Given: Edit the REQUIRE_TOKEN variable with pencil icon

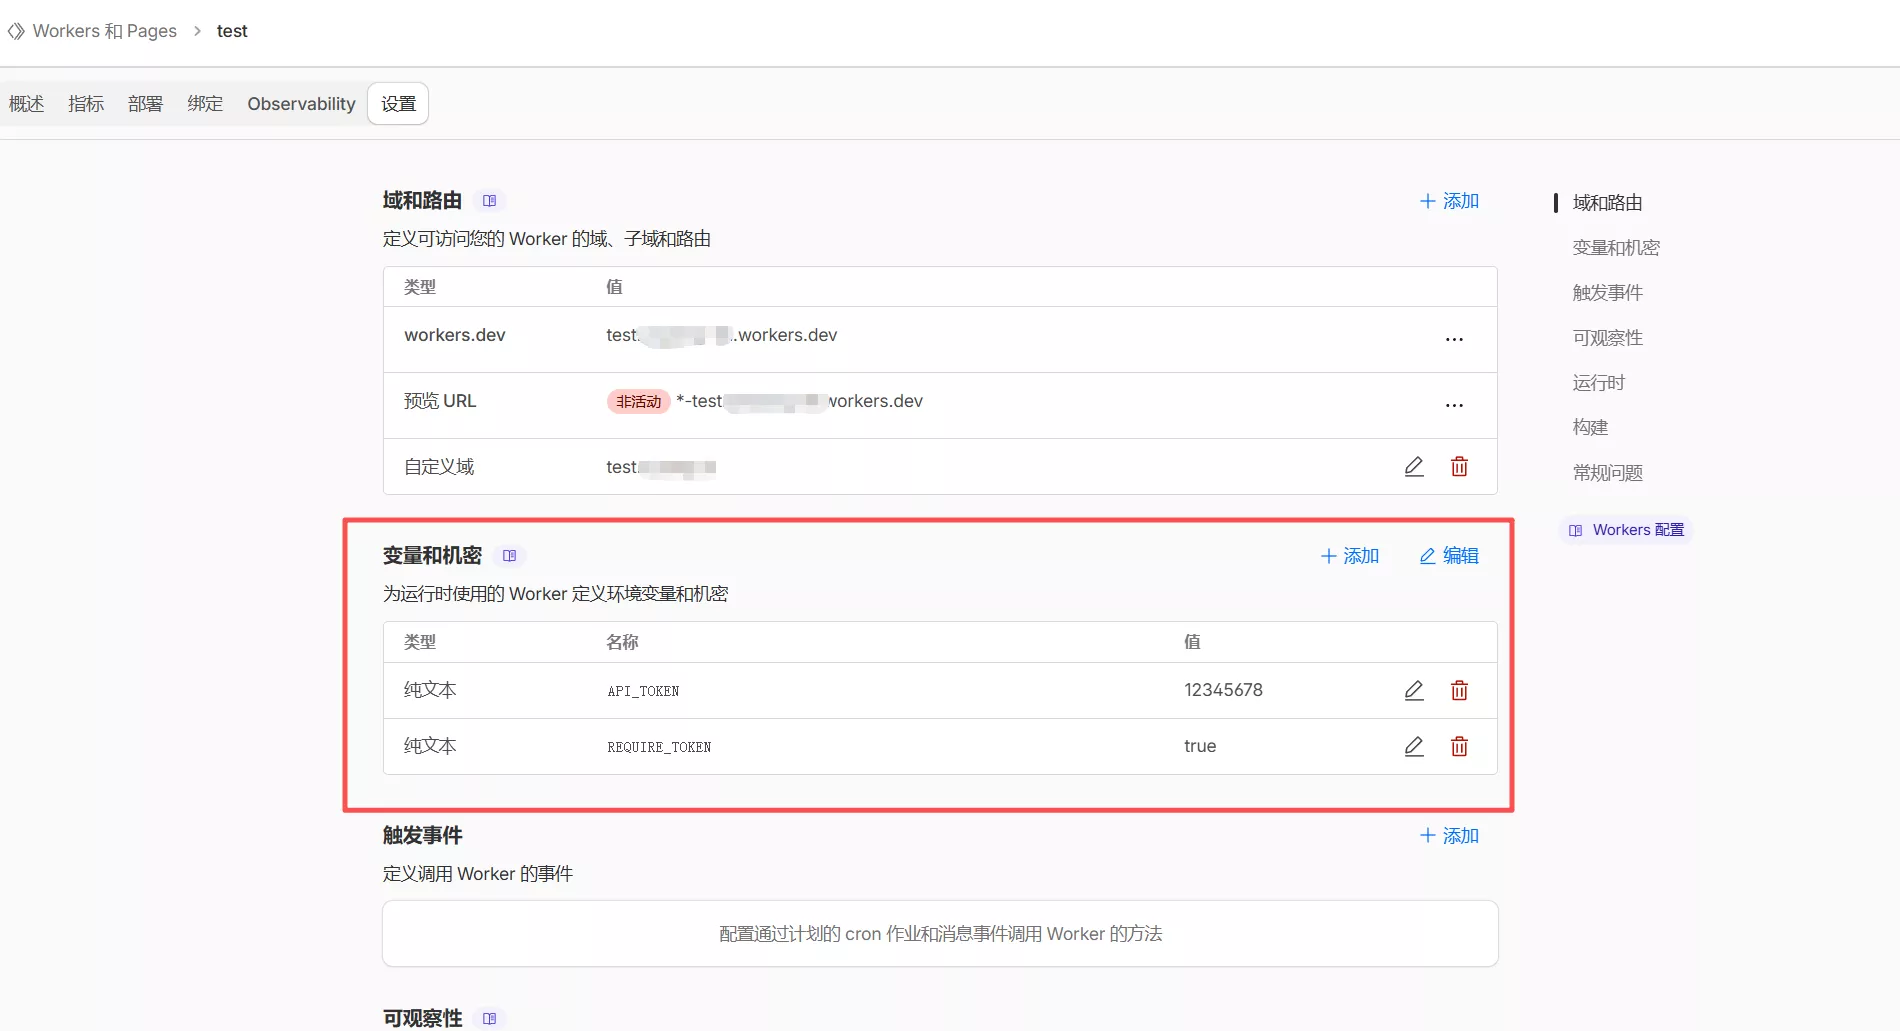Looking at the screenshot, I should [1413, 746].
